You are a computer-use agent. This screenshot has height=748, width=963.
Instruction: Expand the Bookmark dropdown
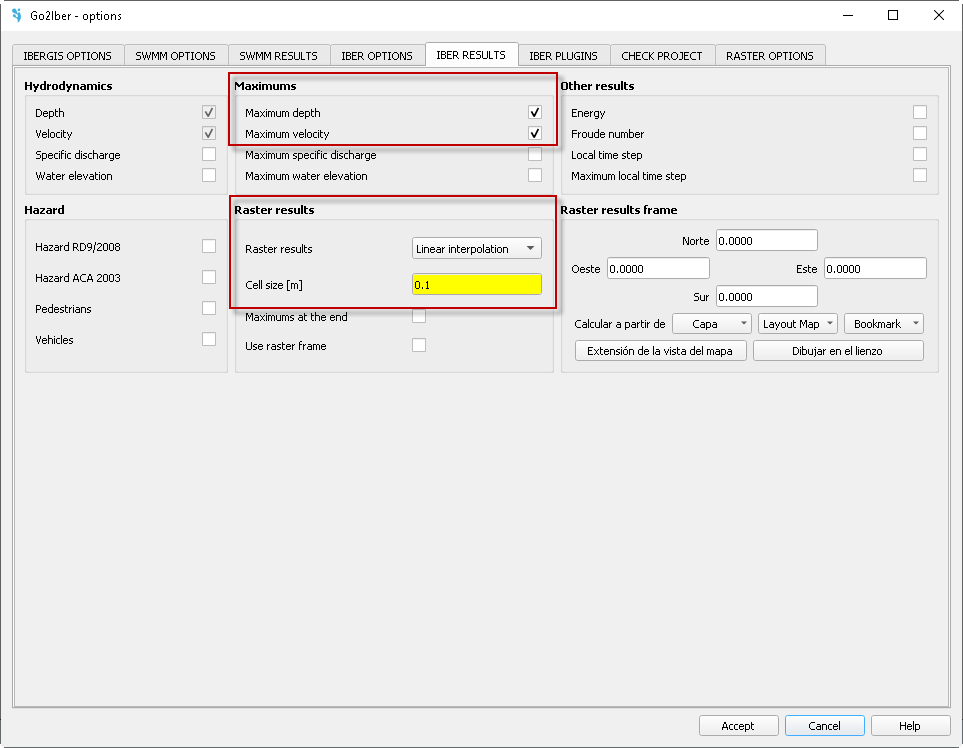(x=883, y=324)
